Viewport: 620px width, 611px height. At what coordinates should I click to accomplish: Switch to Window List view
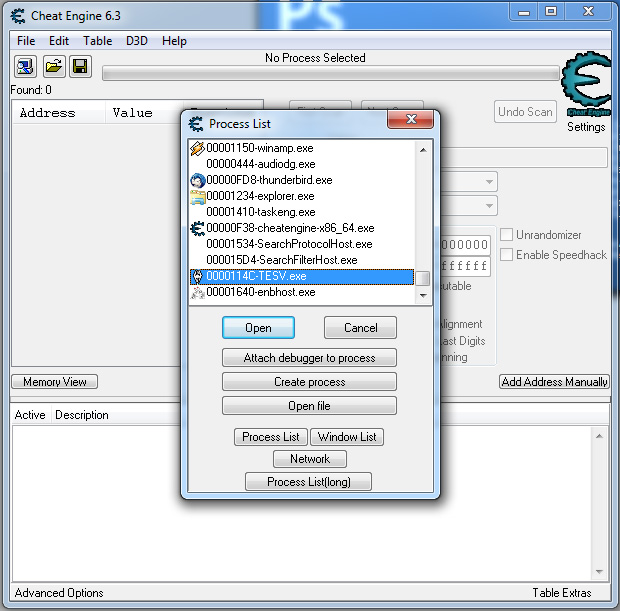click(x=347, y=437)
